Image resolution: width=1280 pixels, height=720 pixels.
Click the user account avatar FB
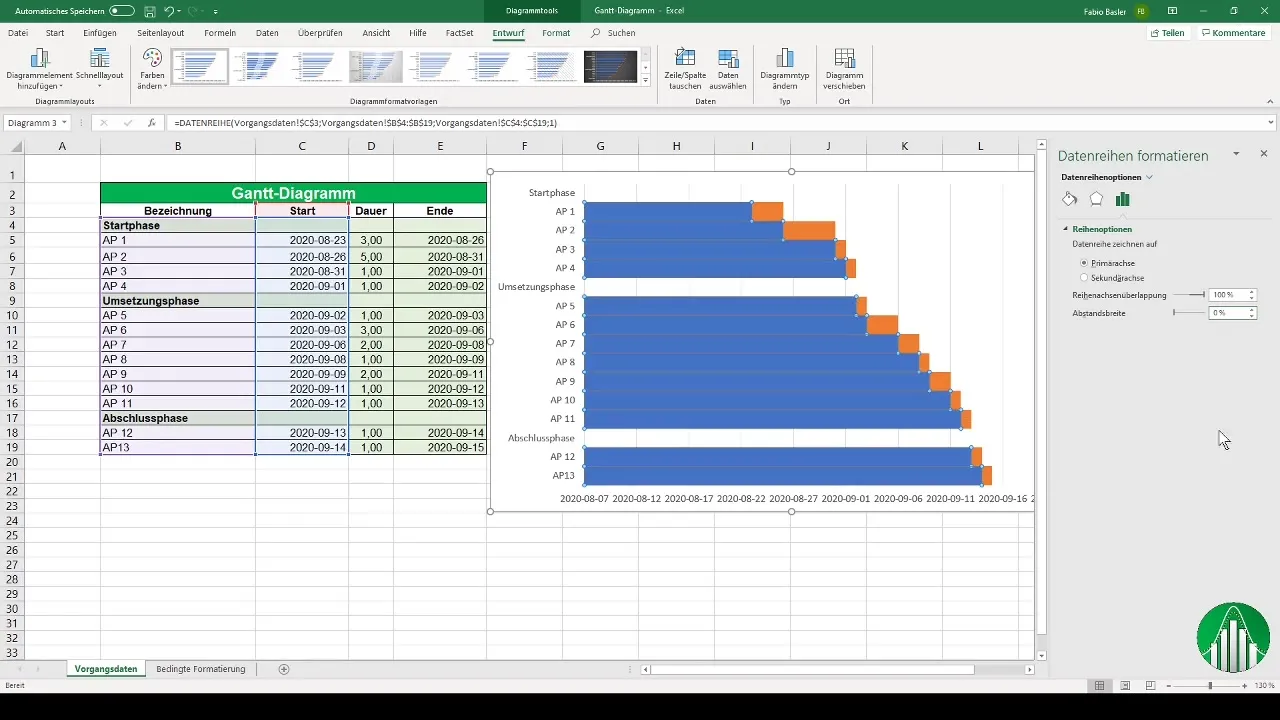(x=1141, y=11)
